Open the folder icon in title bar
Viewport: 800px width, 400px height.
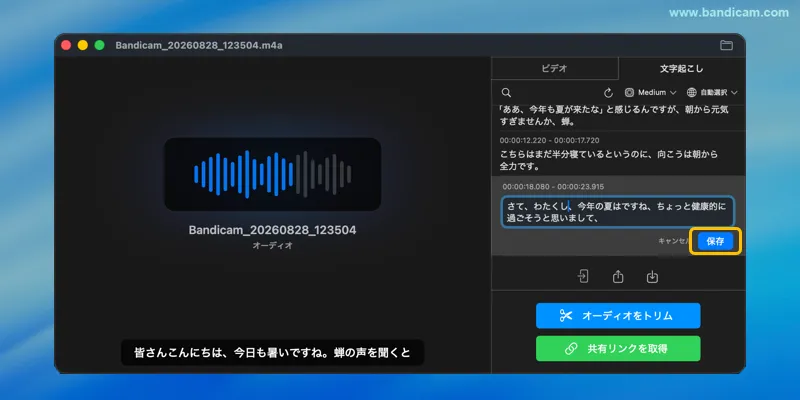click(726, 45)
